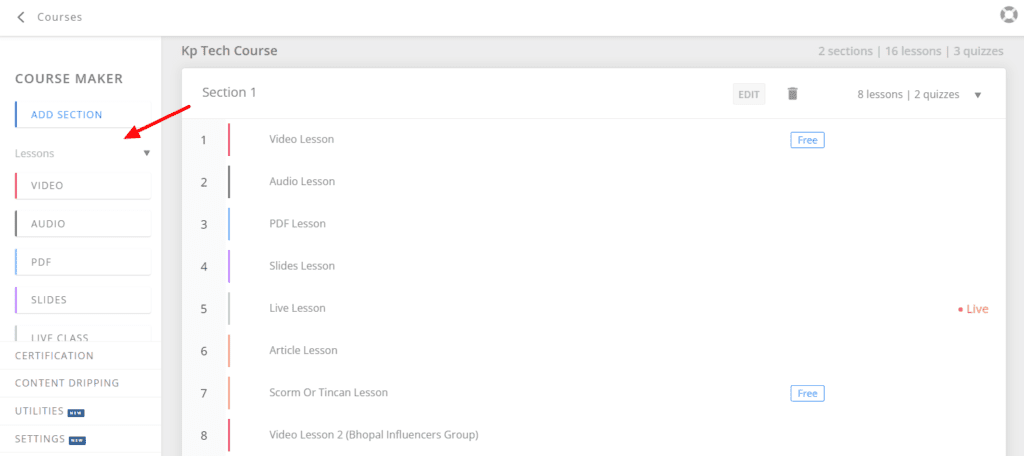Click the Live indicator on lesson 5
Image resolution: width=1024 pixels, height=456 pixels.
[973, 309]
